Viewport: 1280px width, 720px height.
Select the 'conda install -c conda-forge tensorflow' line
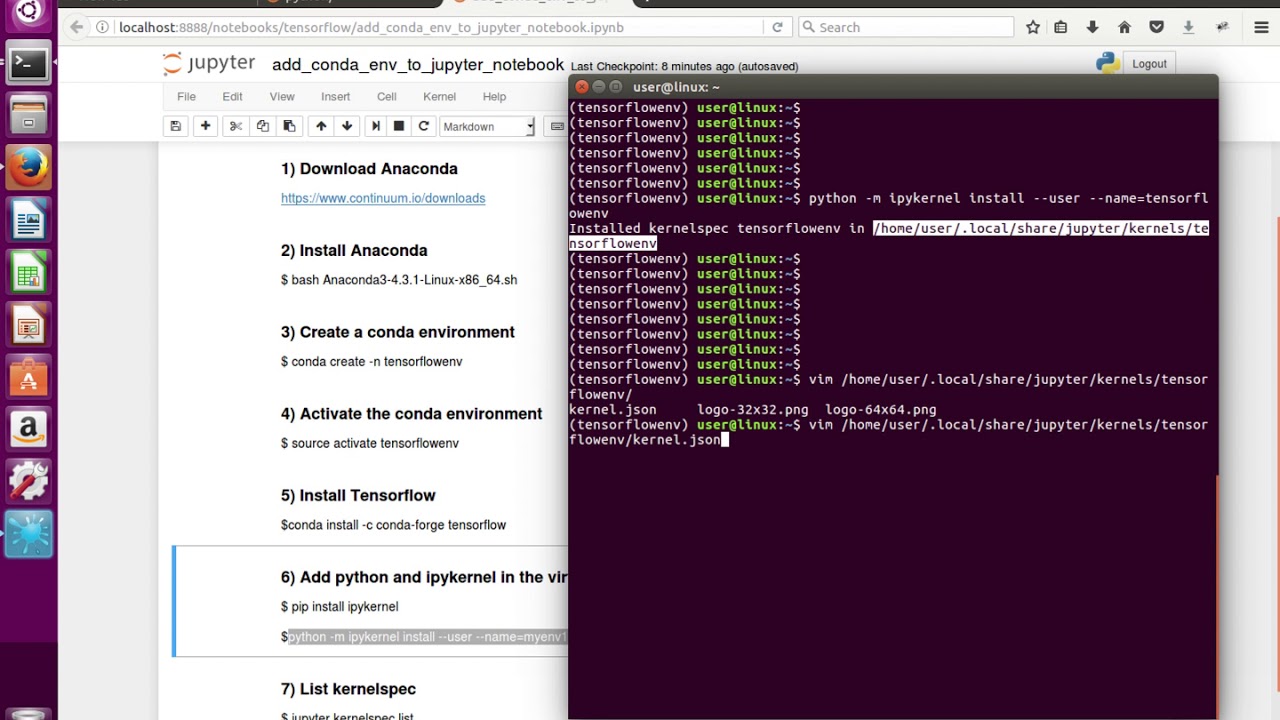[394, 525]
